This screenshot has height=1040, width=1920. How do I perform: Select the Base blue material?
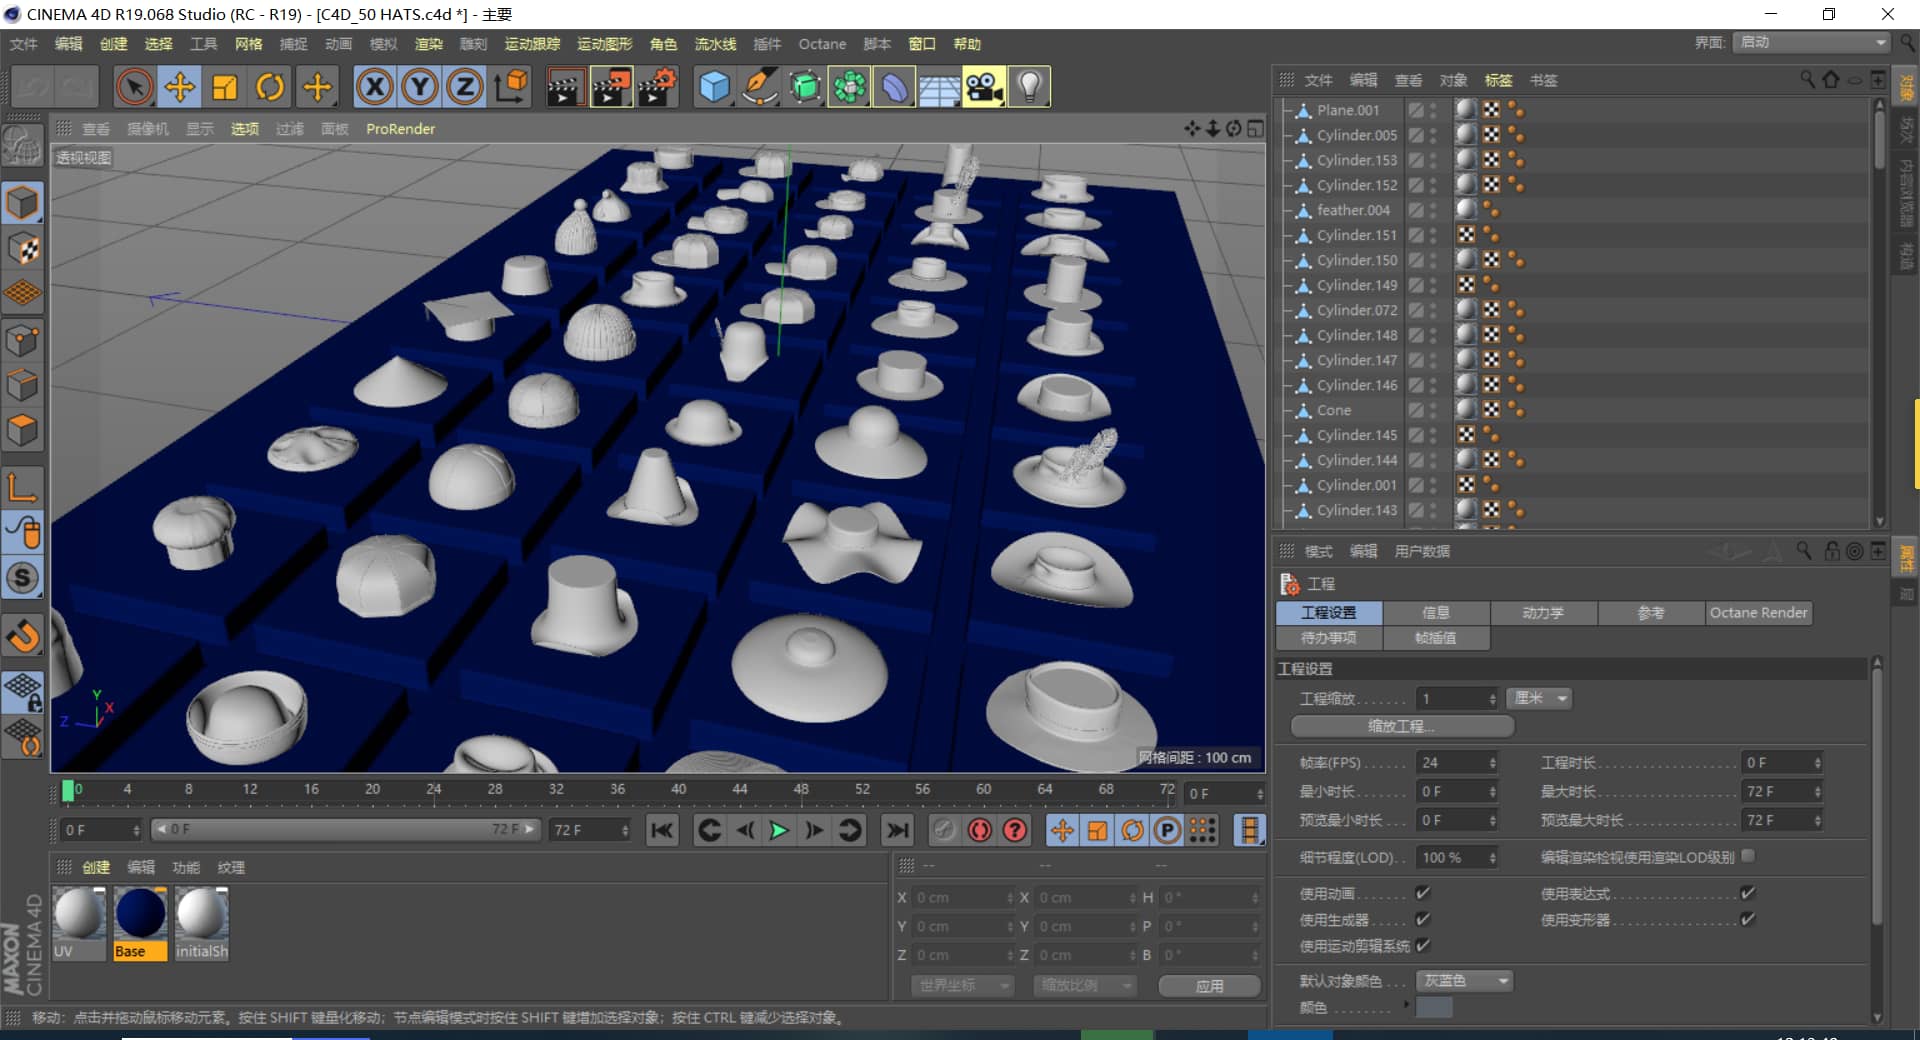pos(140,924)
